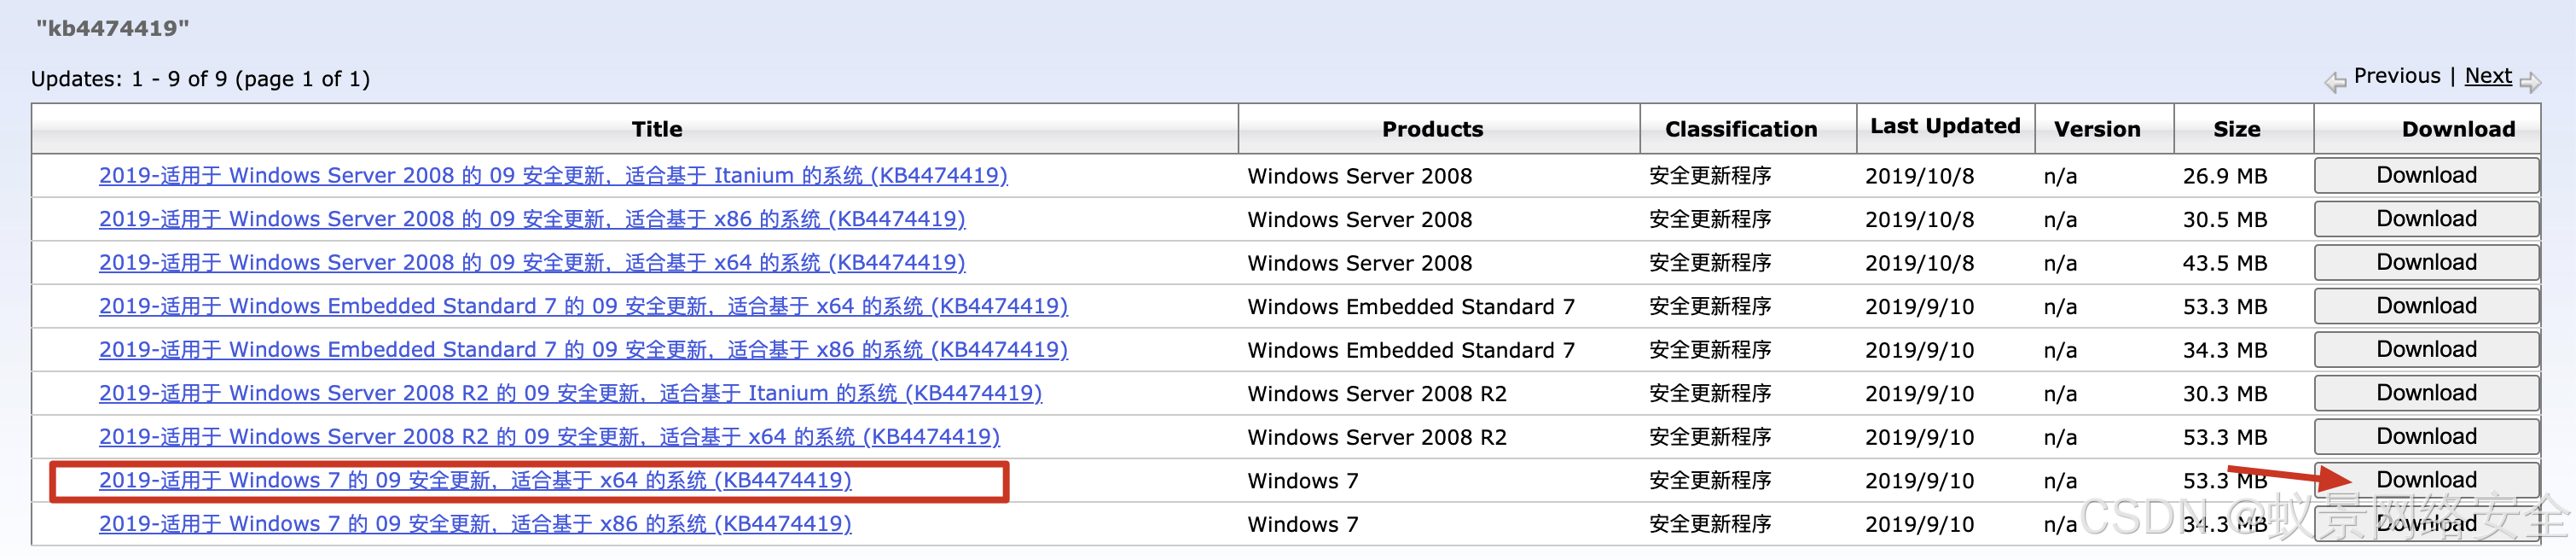This screenshot has height=560, width=2576.
Task: Download Embedded Standard 7 x86 34.3 MB update
Action: point(2426,350)
